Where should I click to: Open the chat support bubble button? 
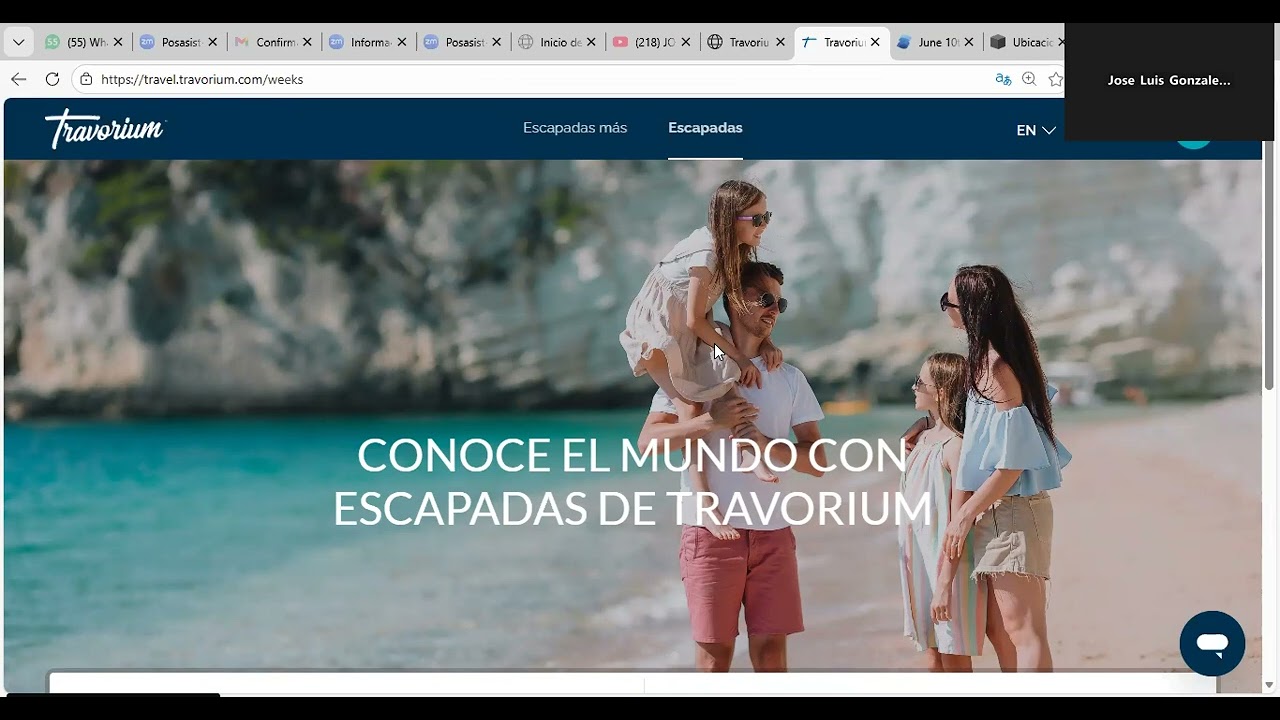1212,644
